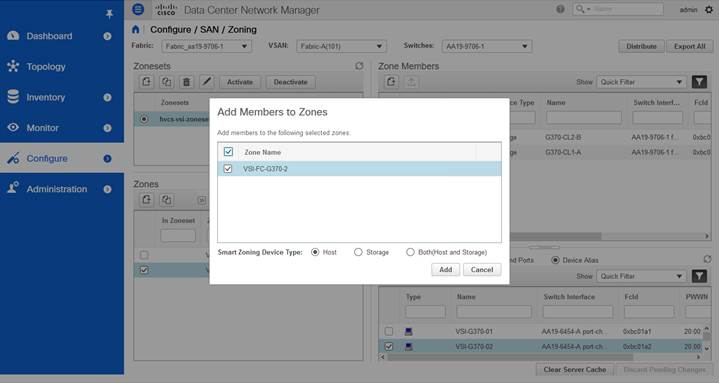
Task: Refresh the Zonesets panel
Action: 359,66
